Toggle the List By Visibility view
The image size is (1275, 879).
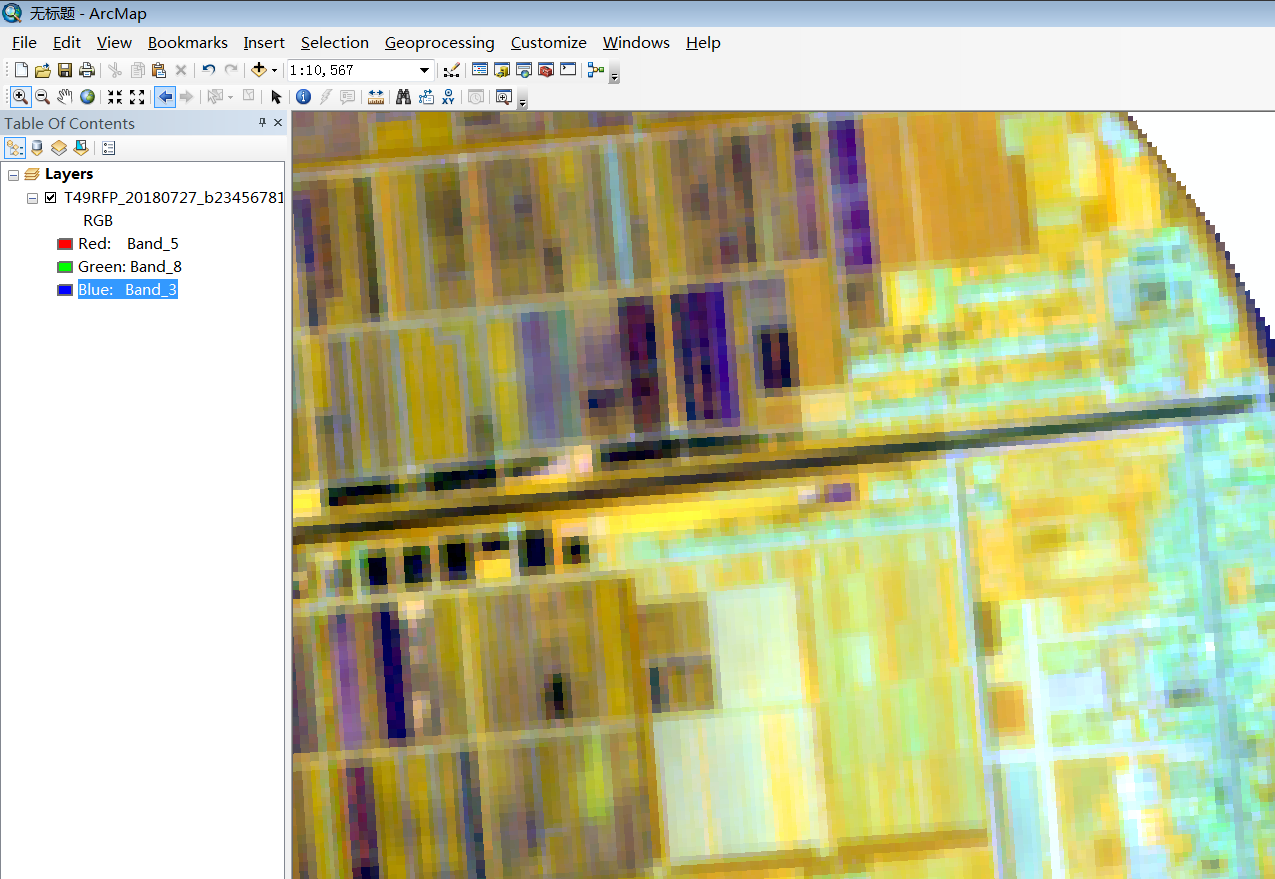[58, 147]
